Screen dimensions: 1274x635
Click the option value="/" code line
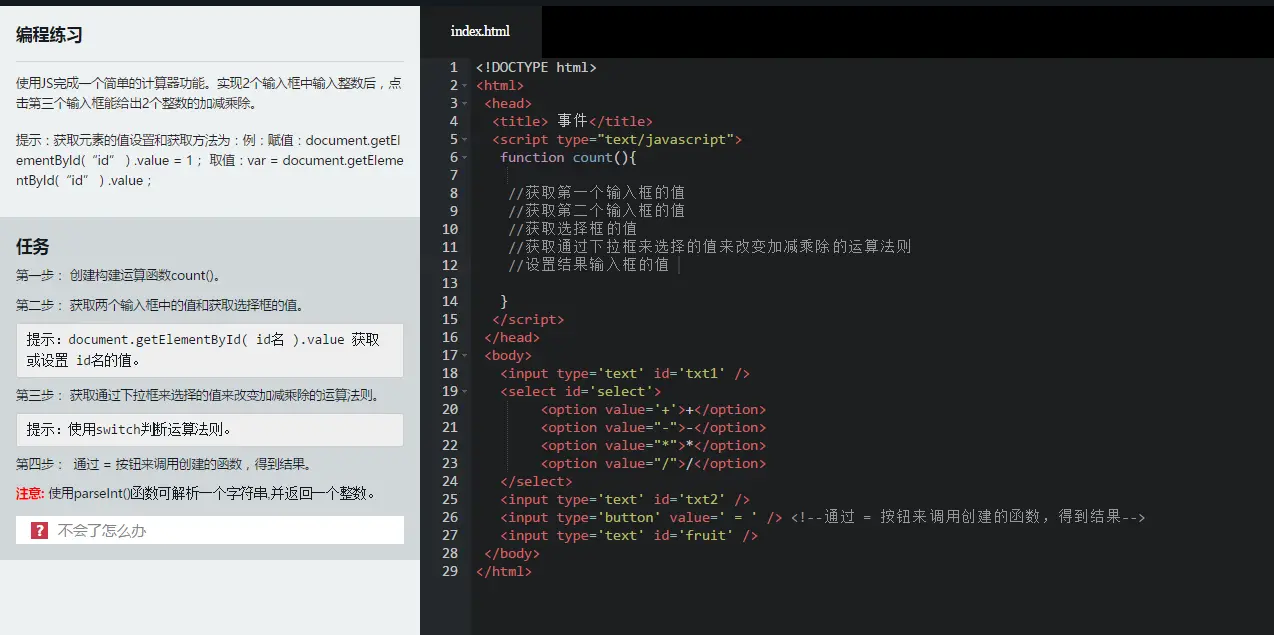pos(653,464)
